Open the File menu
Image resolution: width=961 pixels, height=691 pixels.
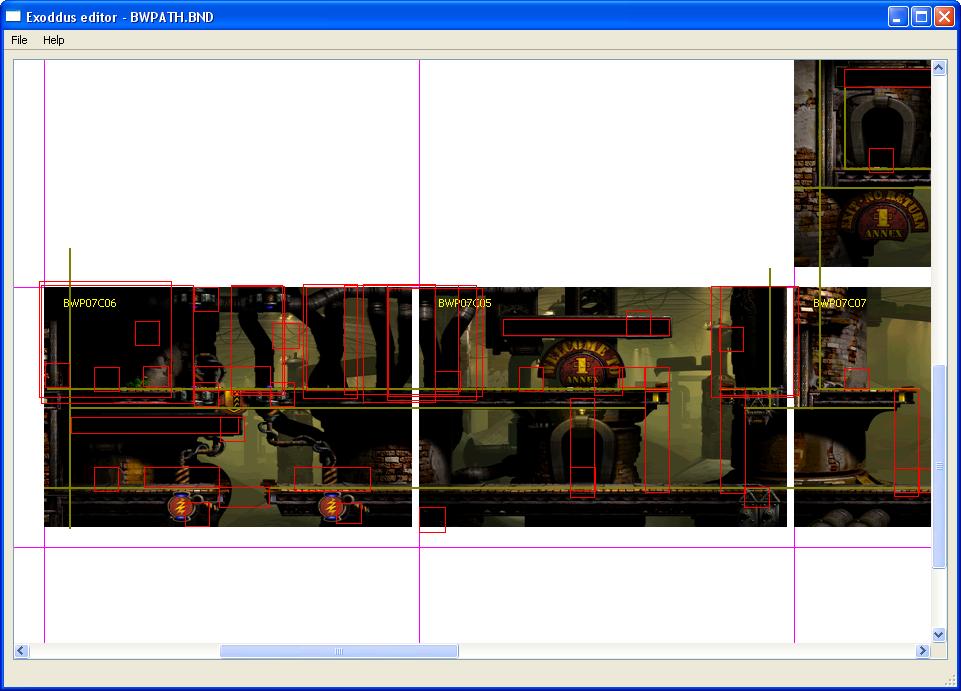(19, 40)
